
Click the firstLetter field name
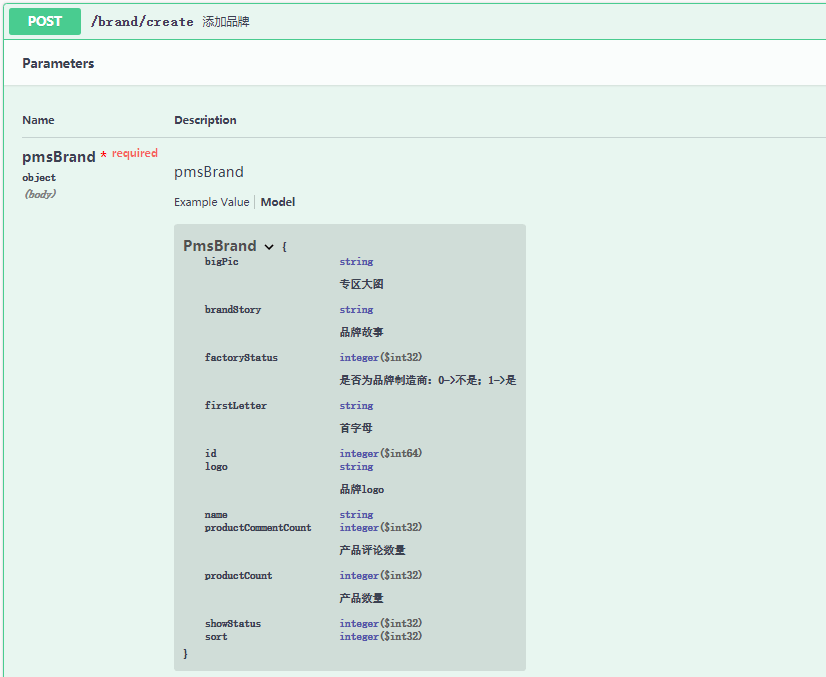235,406
